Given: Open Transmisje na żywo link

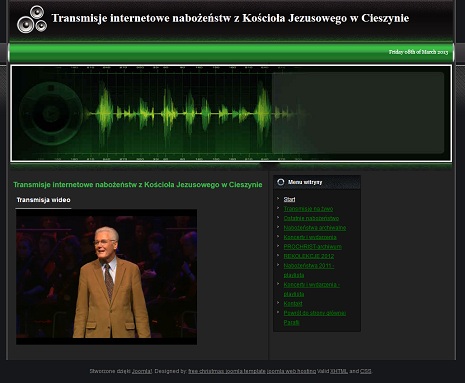Looking at the screenshot, I should tap(308, 209).
